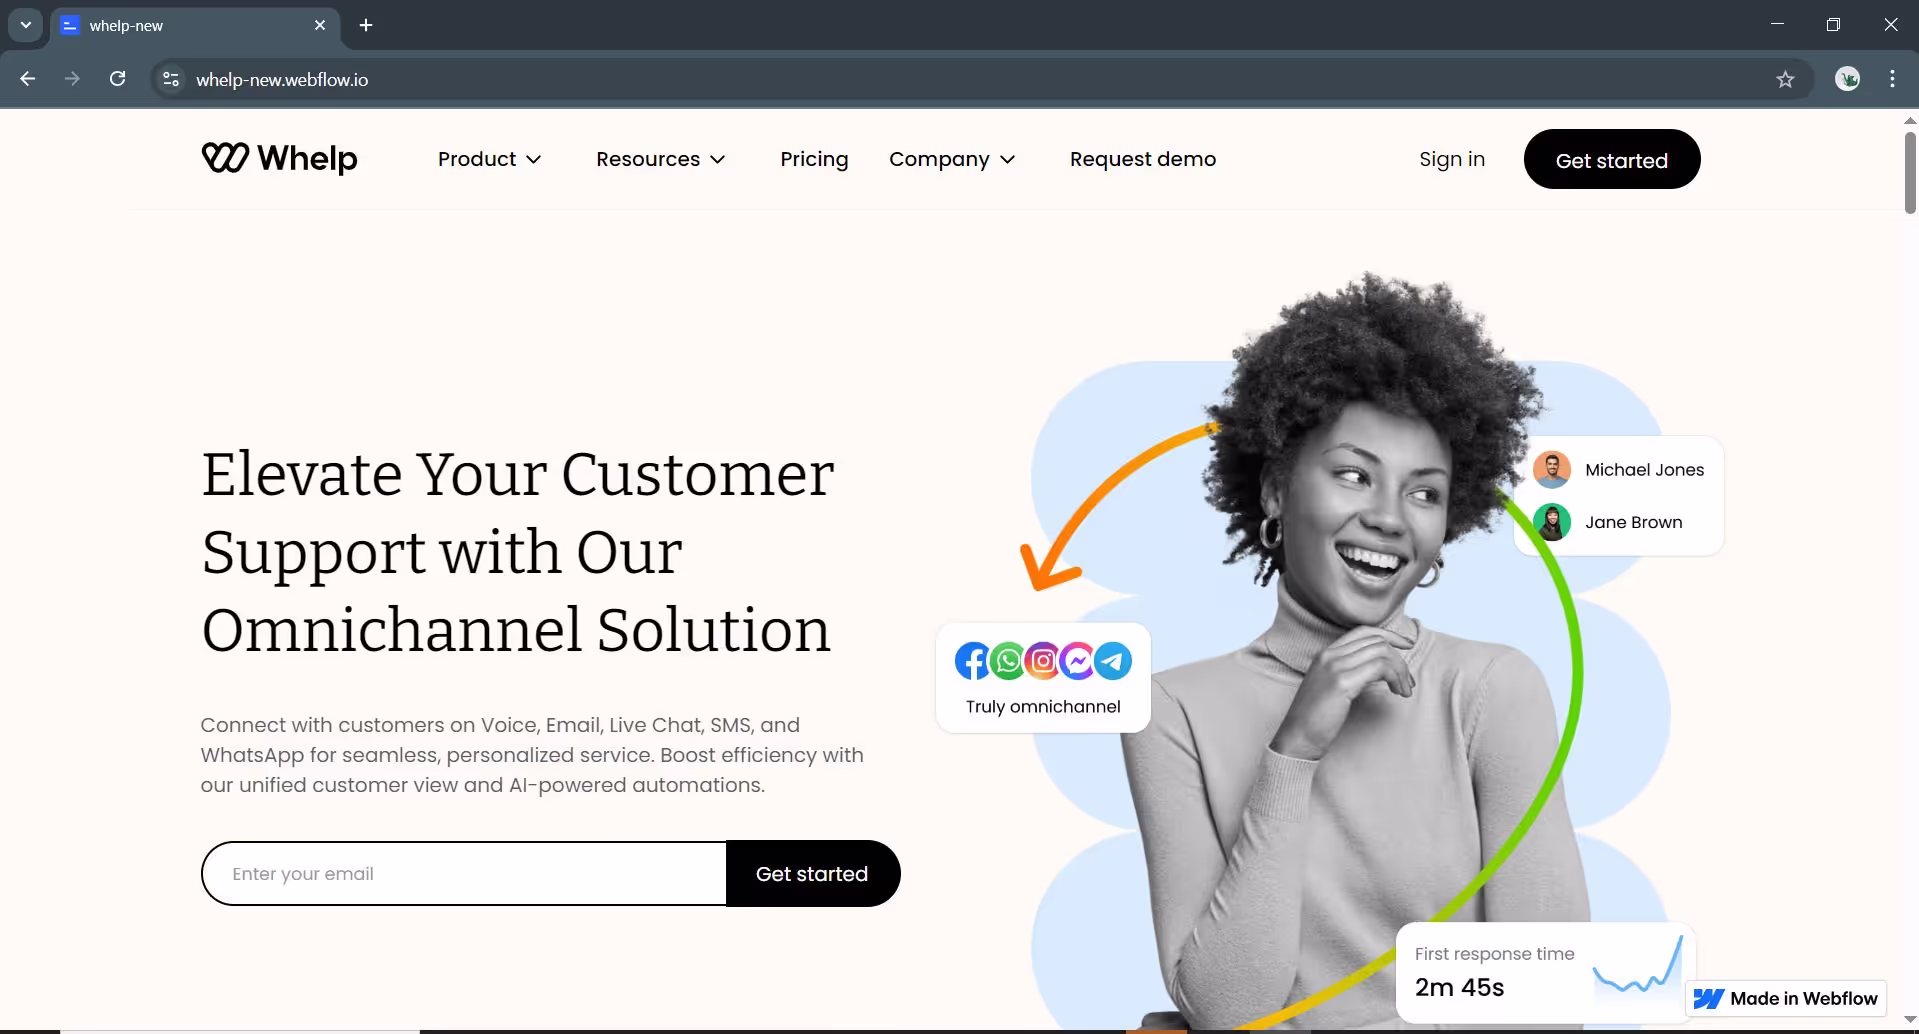Expand the Resources dropdown menu

click(x=661, y=159)
